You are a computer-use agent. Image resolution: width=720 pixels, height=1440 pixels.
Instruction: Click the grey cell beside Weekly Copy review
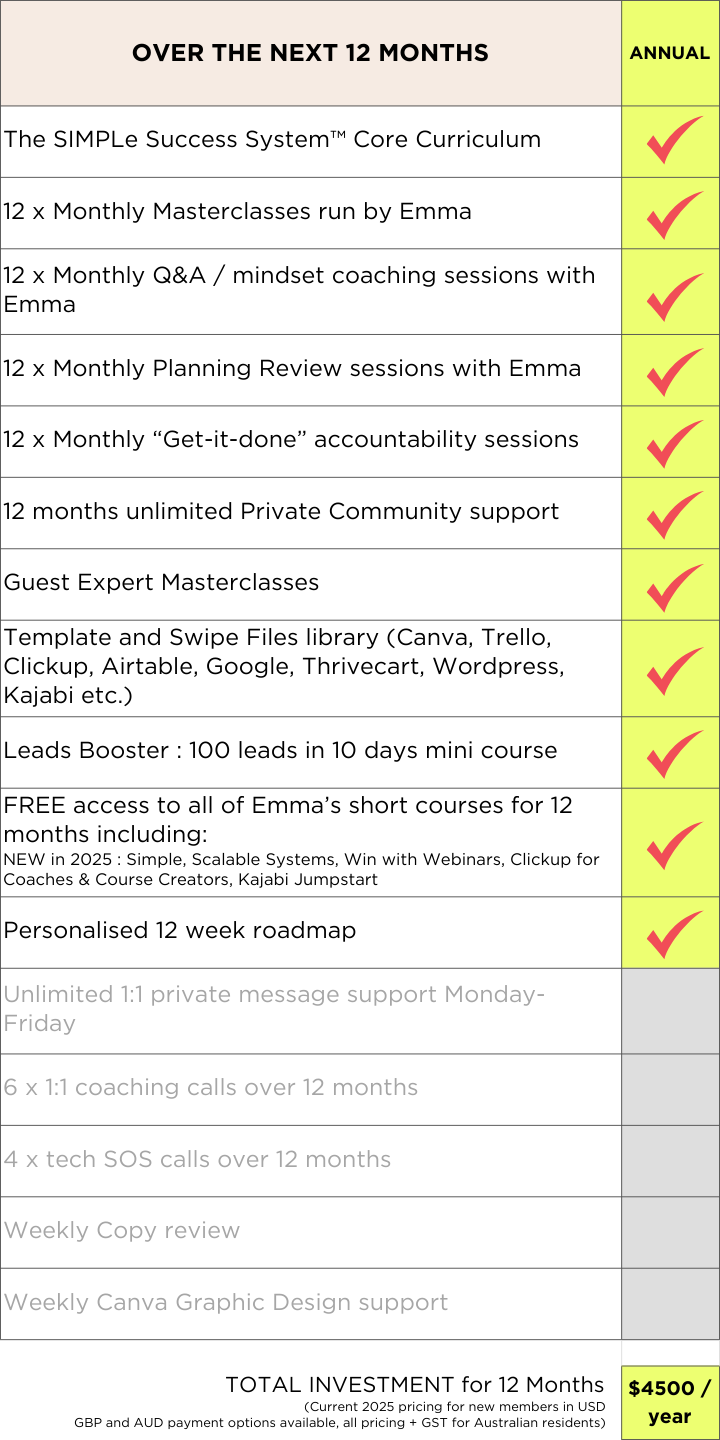(x=670, y=1233)
